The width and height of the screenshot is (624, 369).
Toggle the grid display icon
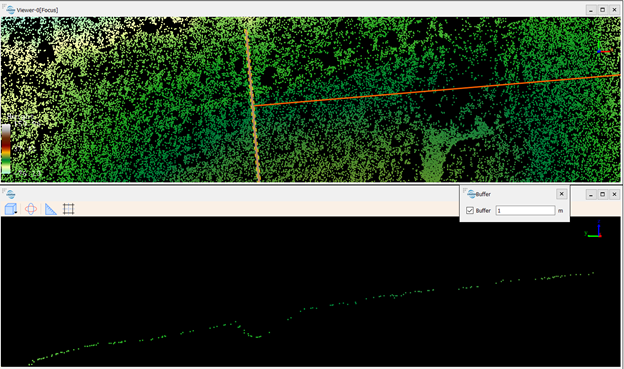pos(68,209)
